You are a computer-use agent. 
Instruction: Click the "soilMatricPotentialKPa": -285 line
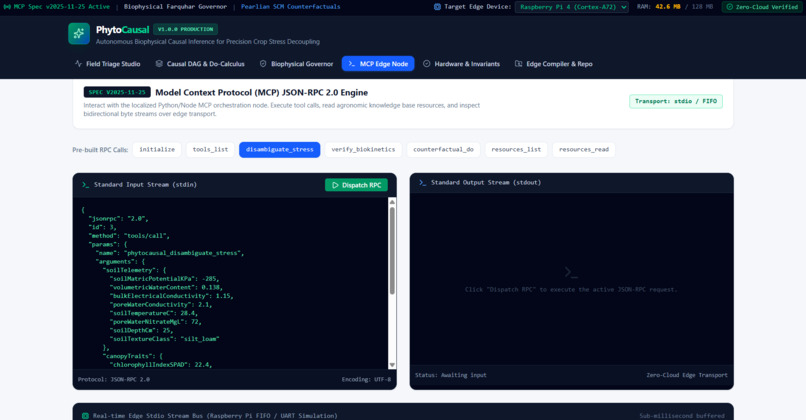click(x=163, y=279)
